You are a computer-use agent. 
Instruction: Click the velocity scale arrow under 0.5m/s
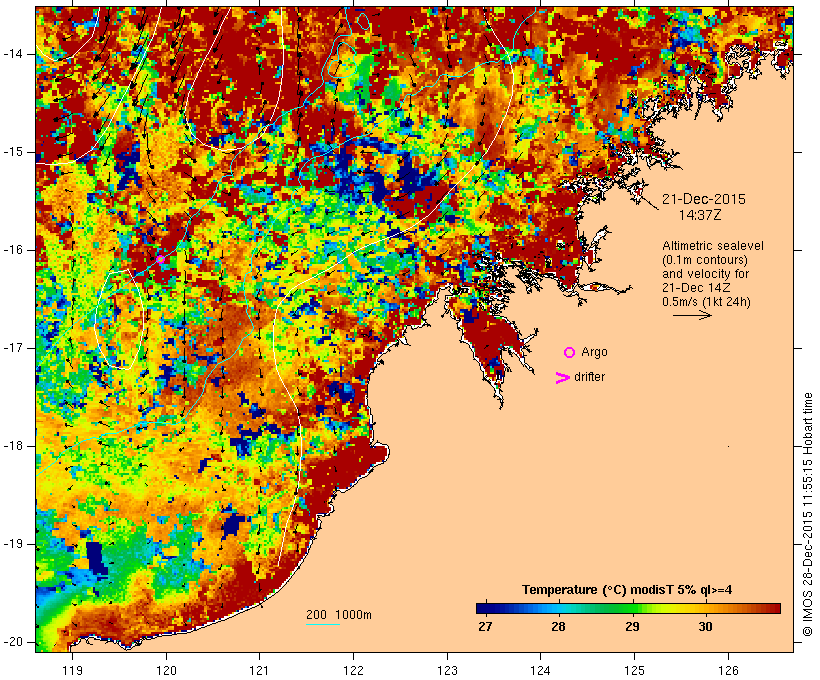(x=692, y=315)
